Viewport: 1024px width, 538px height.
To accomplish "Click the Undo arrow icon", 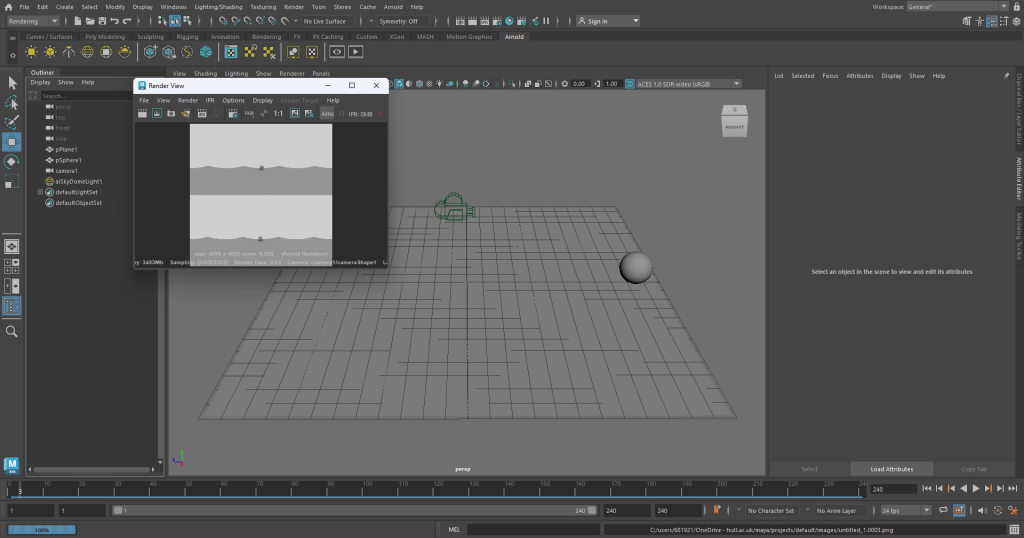I will pos(115,21).
